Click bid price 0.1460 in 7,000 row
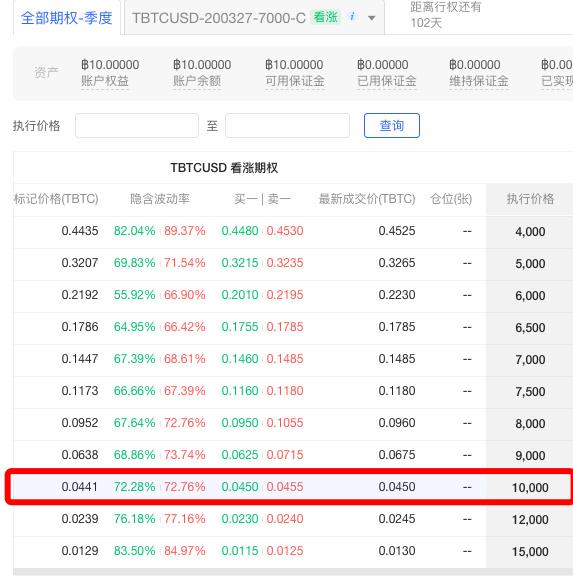 240,359
